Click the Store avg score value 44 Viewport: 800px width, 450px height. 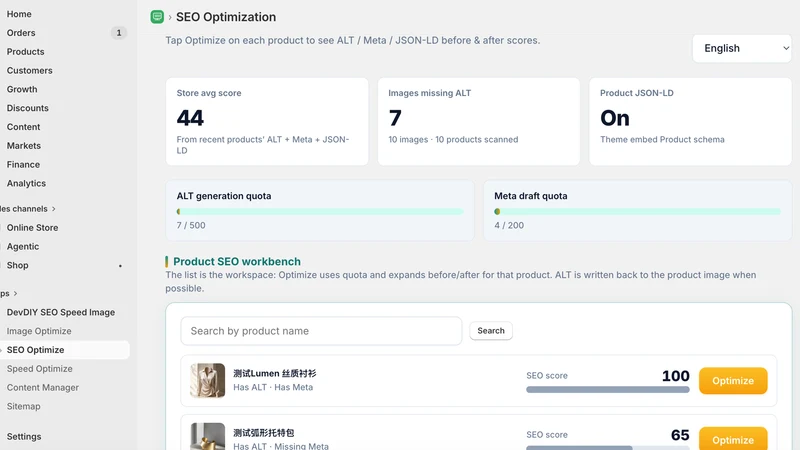tap(190, 118)
